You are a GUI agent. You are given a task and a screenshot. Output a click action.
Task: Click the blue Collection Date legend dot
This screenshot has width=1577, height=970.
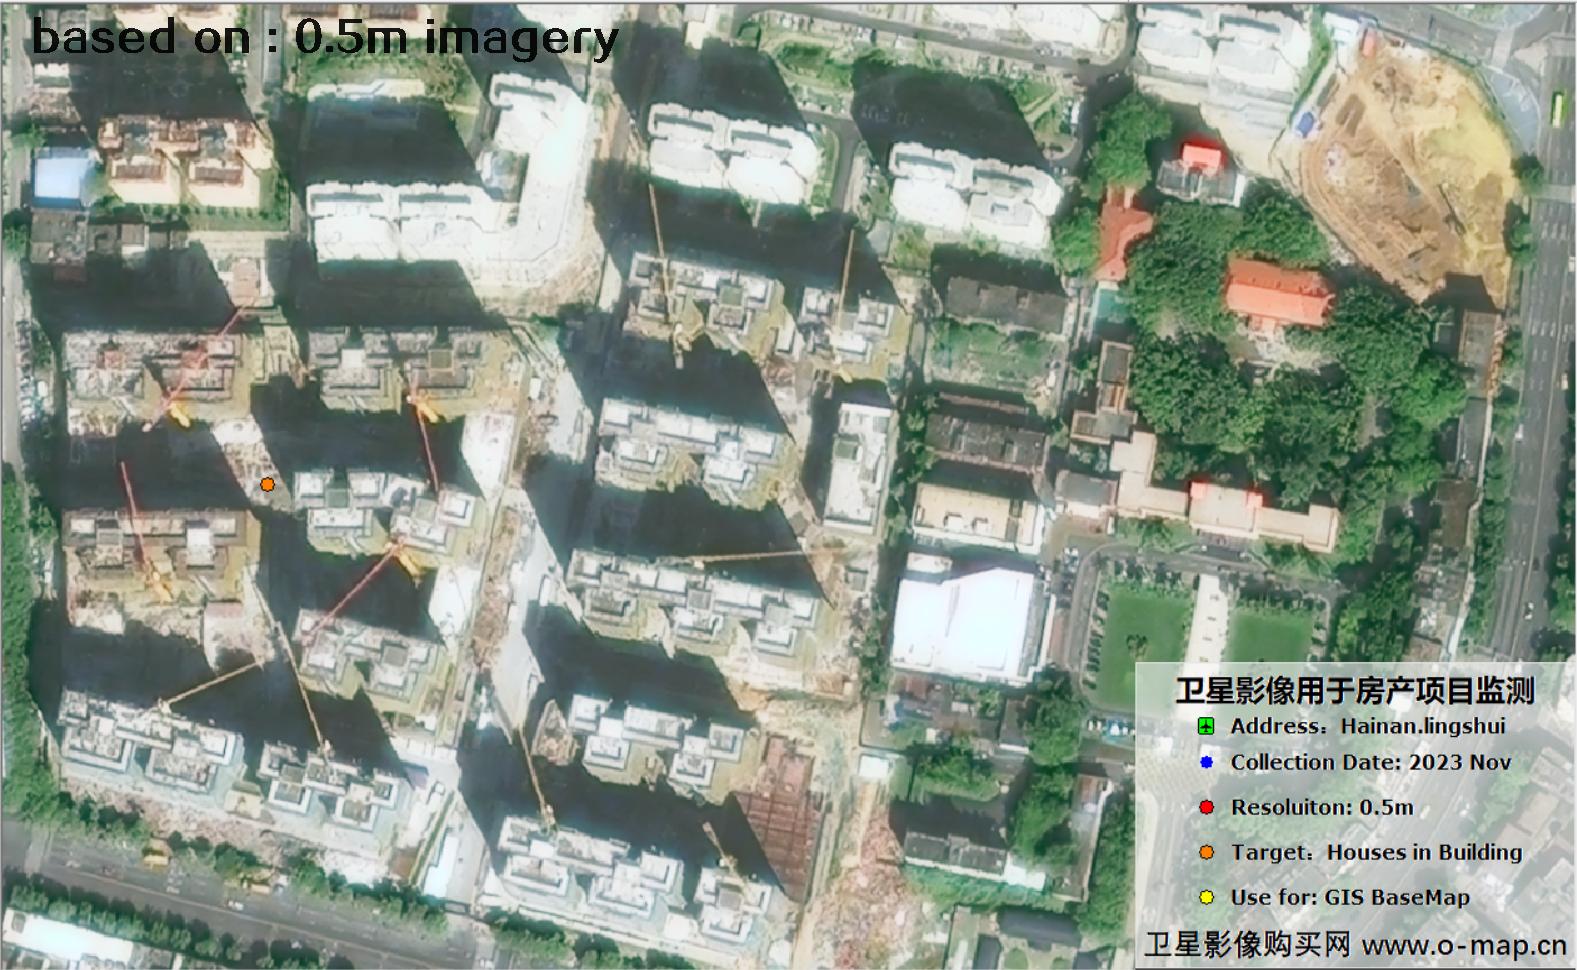(1206, 762)
